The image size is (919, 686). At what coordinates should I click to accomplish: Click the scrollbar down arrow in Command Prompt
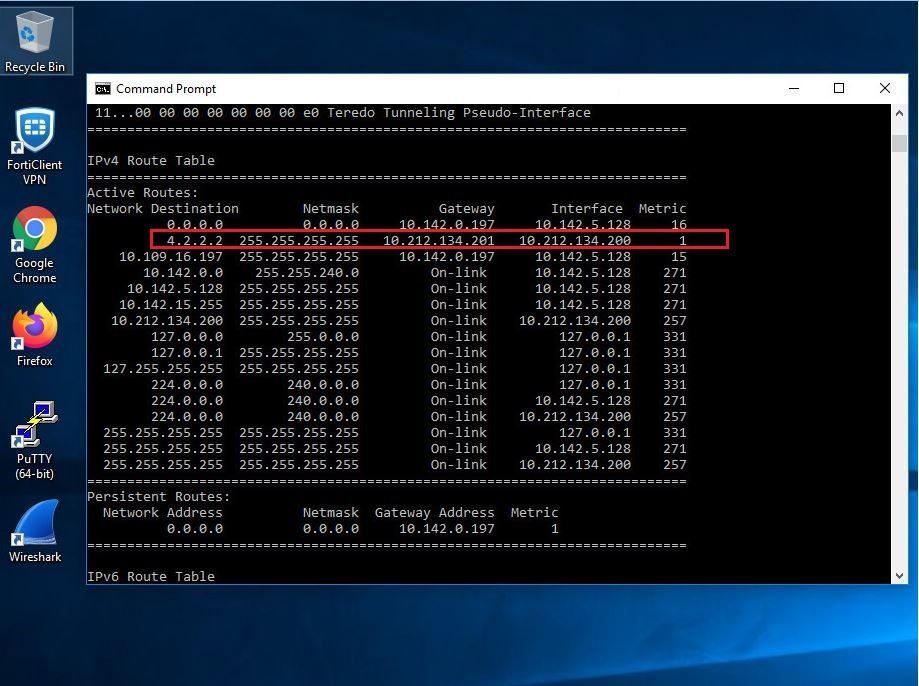899,576
